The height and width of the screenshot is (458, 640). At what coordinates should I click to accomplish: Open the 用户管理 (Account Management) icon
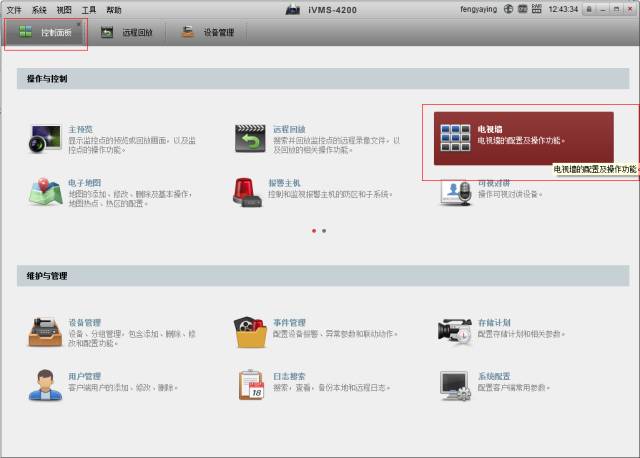pyautogui.click(x=46, y=384)
